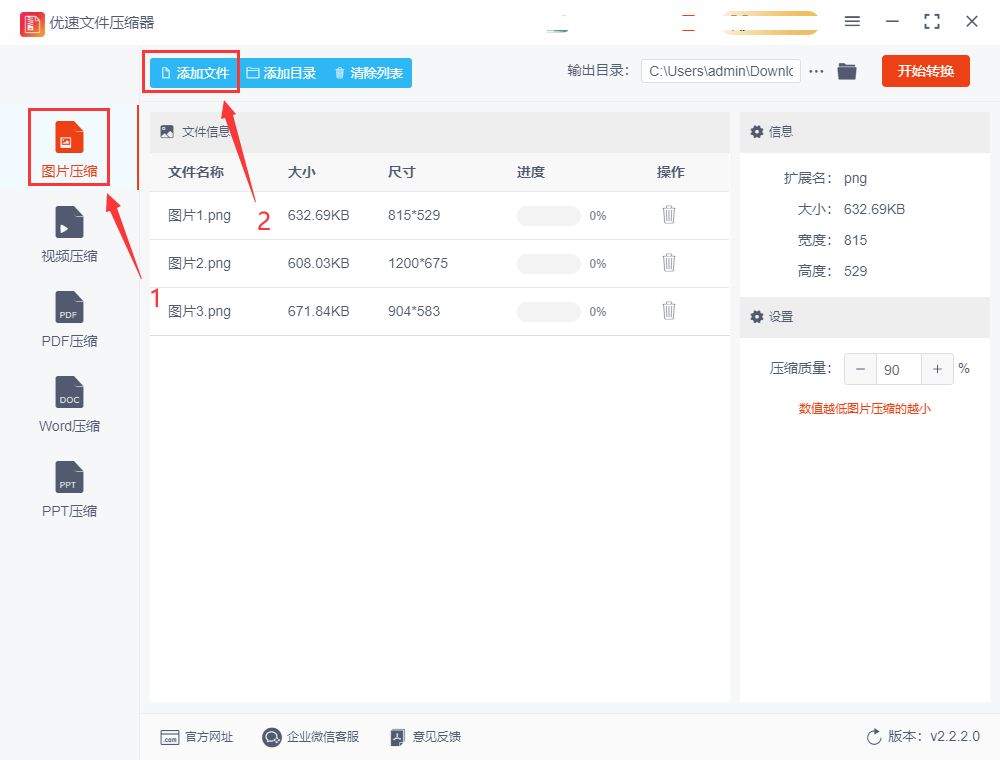The height and width of the screenshot is (760, 1000).
Task: Minimize the compressor window
Action: click(x=892, y=22)
